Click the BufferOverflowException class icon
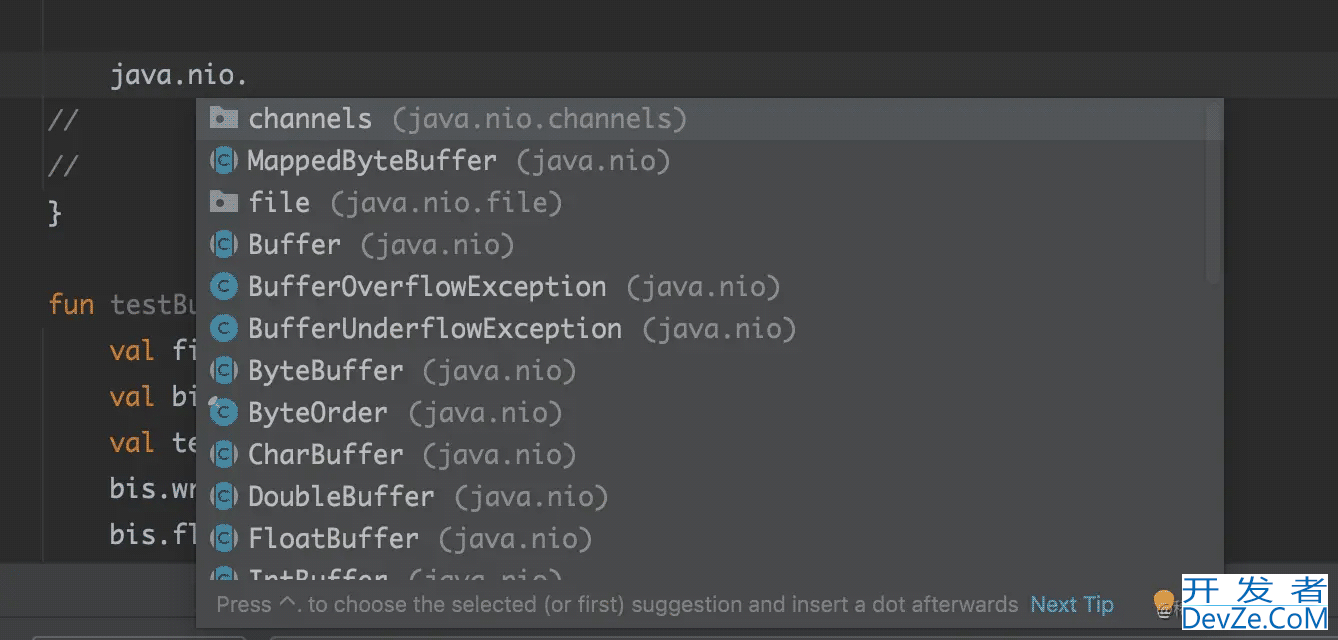 coord(224,286)
